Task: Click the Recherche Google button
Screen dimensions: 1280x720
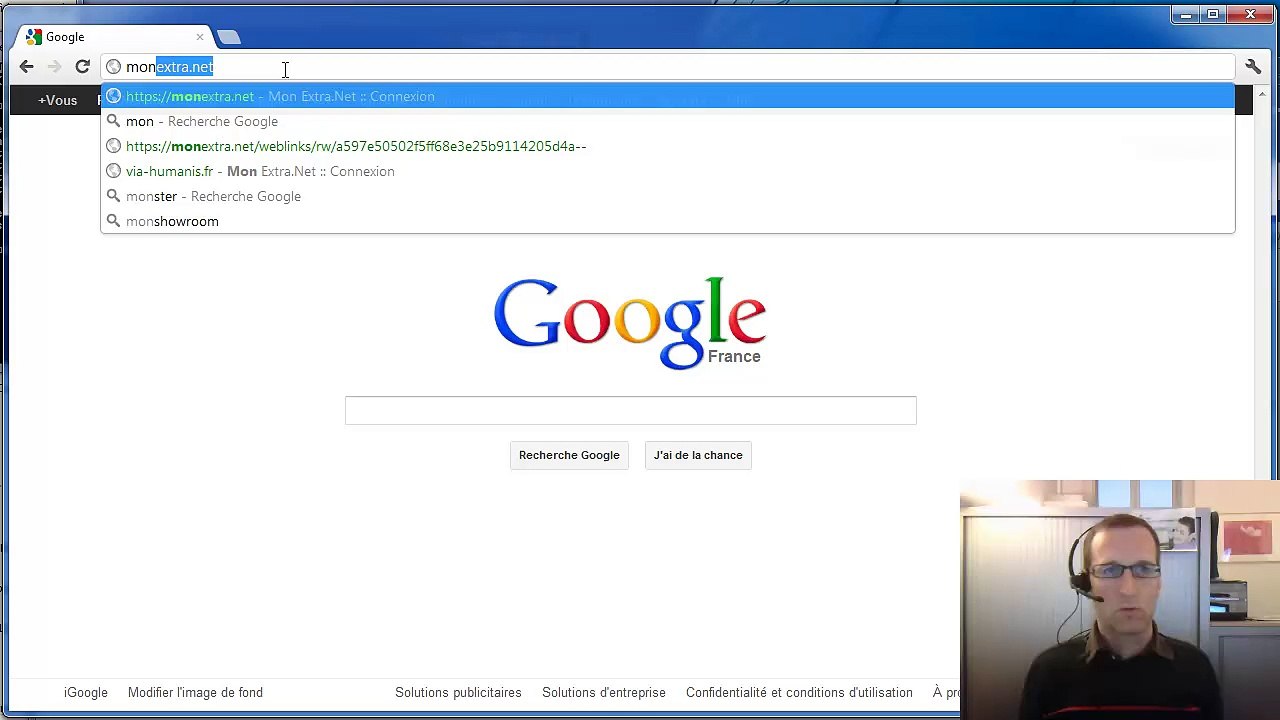Action: tap(569, 455)
